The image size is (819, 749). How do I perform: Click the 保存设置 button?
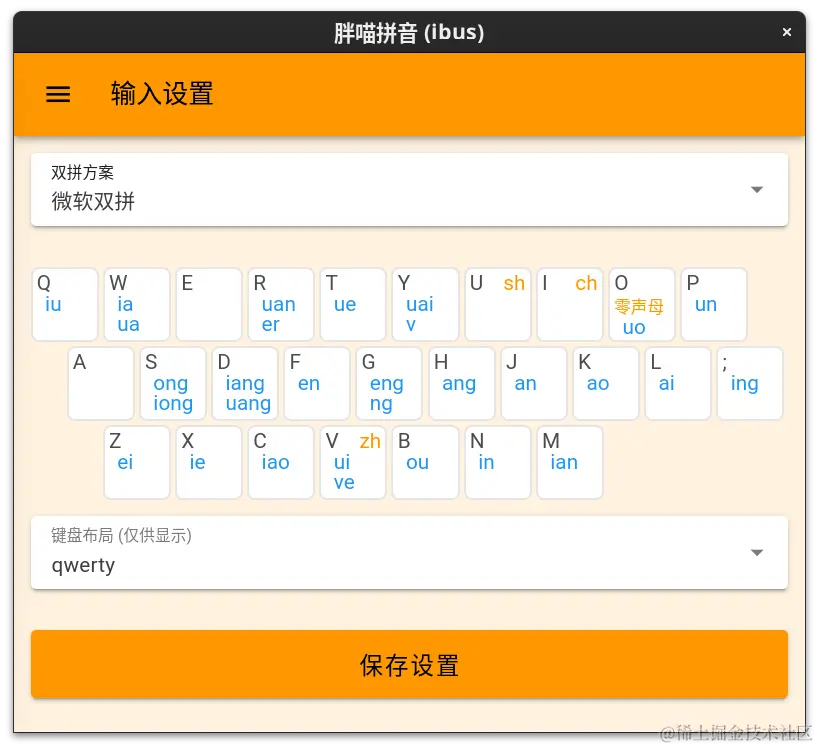[x=409, y=664]
